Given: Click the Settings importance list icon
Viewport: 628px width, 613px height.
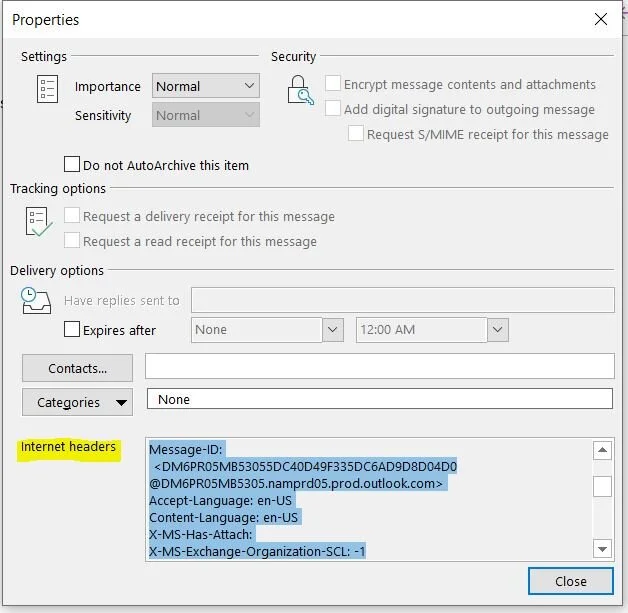Looking at the screenshot, I should [x=47, y=89].
